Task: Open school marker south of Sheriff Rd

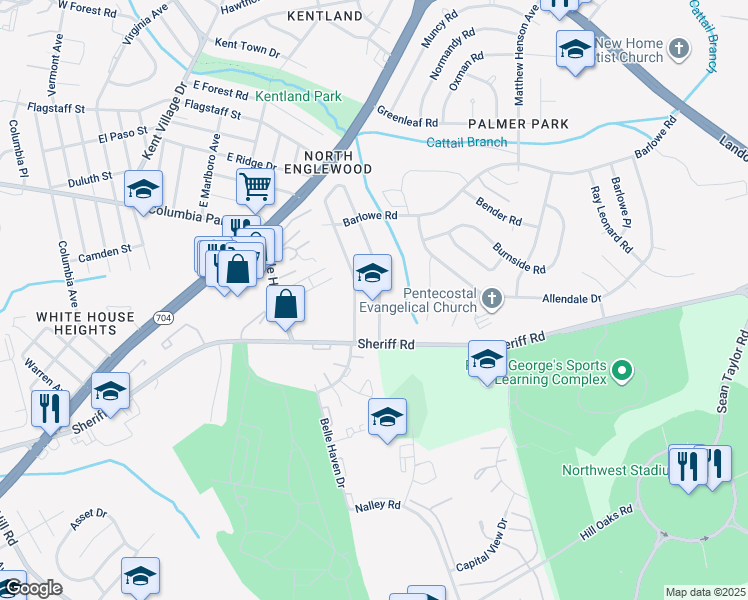Action: [x=387, y=419]
